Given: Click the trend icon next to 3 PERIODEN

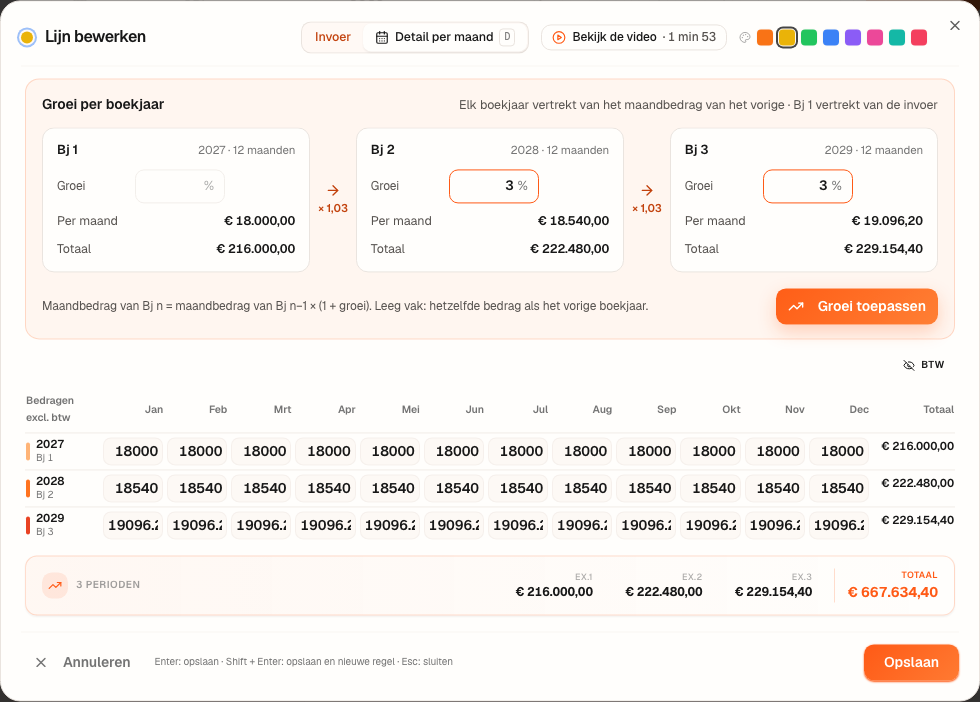Looking at the screenshot, I should pos(55,585).
